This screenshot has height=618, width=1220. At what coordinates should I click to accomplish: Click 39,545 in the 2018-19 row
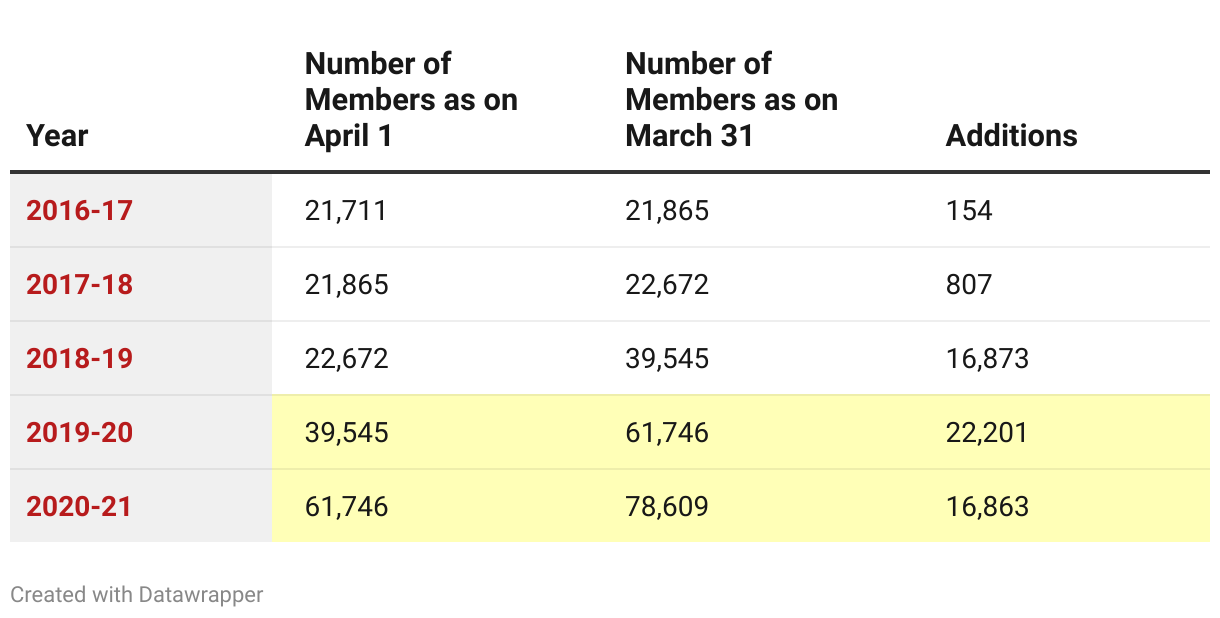coord(667,359)
